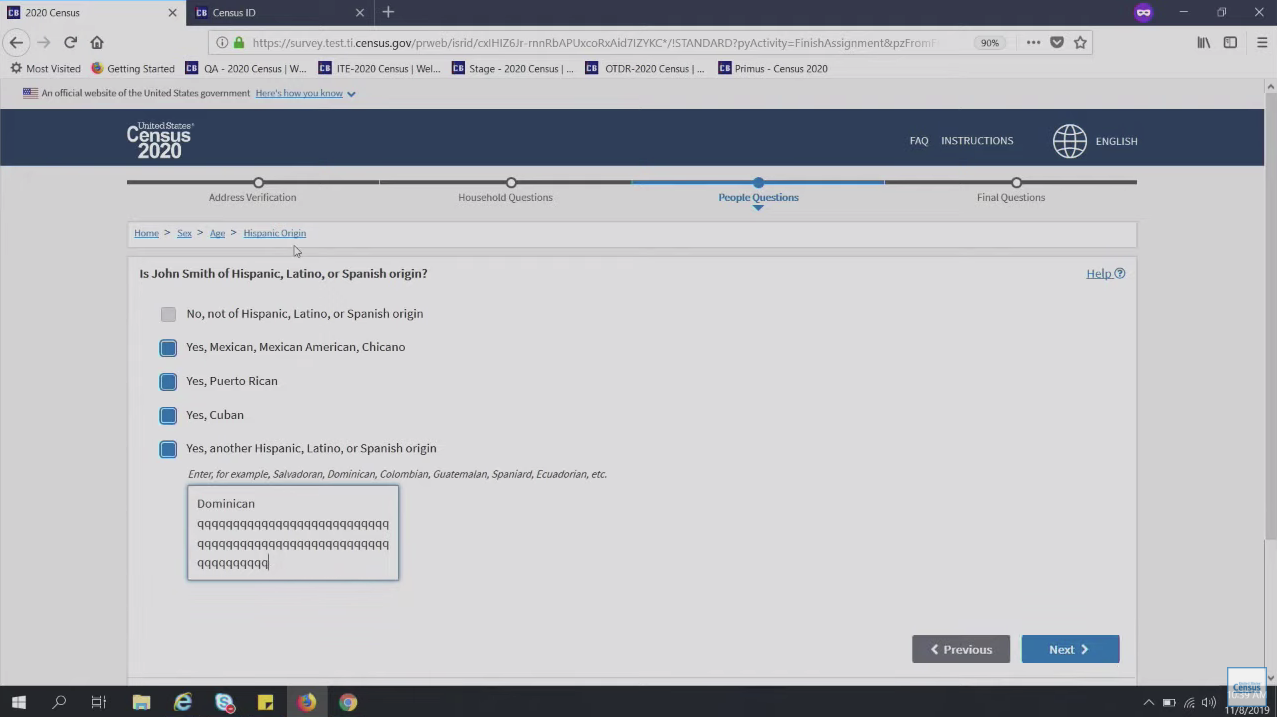Screen dimensions: 1277x717
Task: Bookmark this page with star icon
Action: pyautogui.click(x=1080, y=43)
